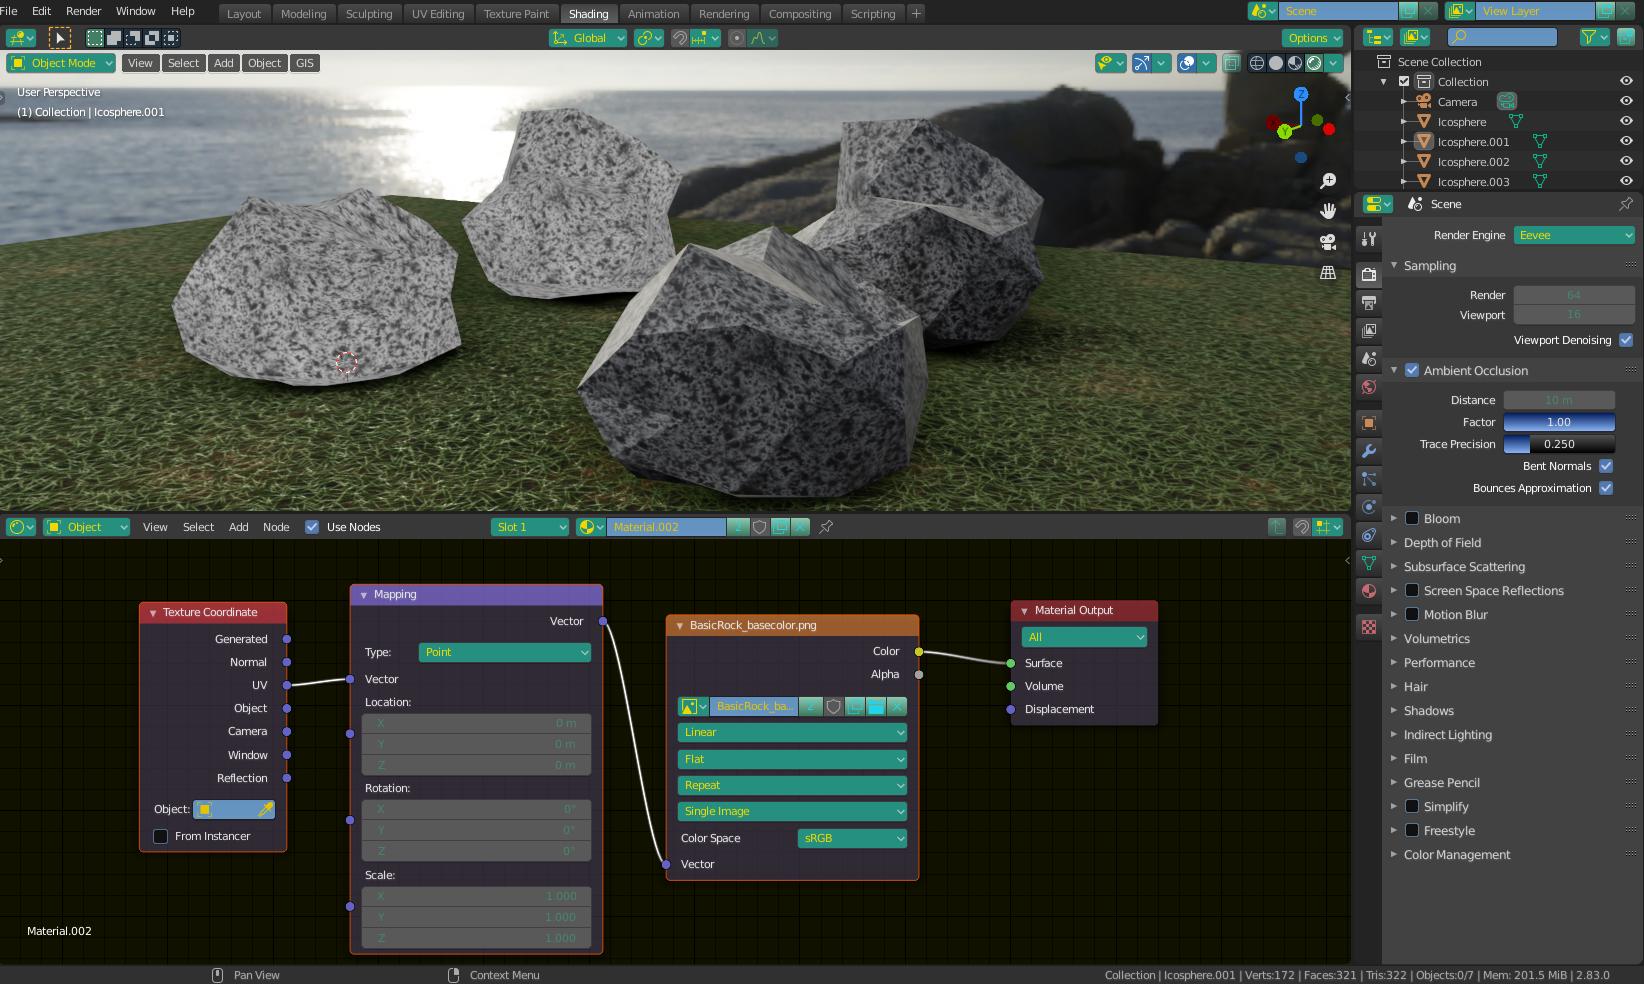
Task: Click the outliner search field
Action: click(x=1502, y=37)
